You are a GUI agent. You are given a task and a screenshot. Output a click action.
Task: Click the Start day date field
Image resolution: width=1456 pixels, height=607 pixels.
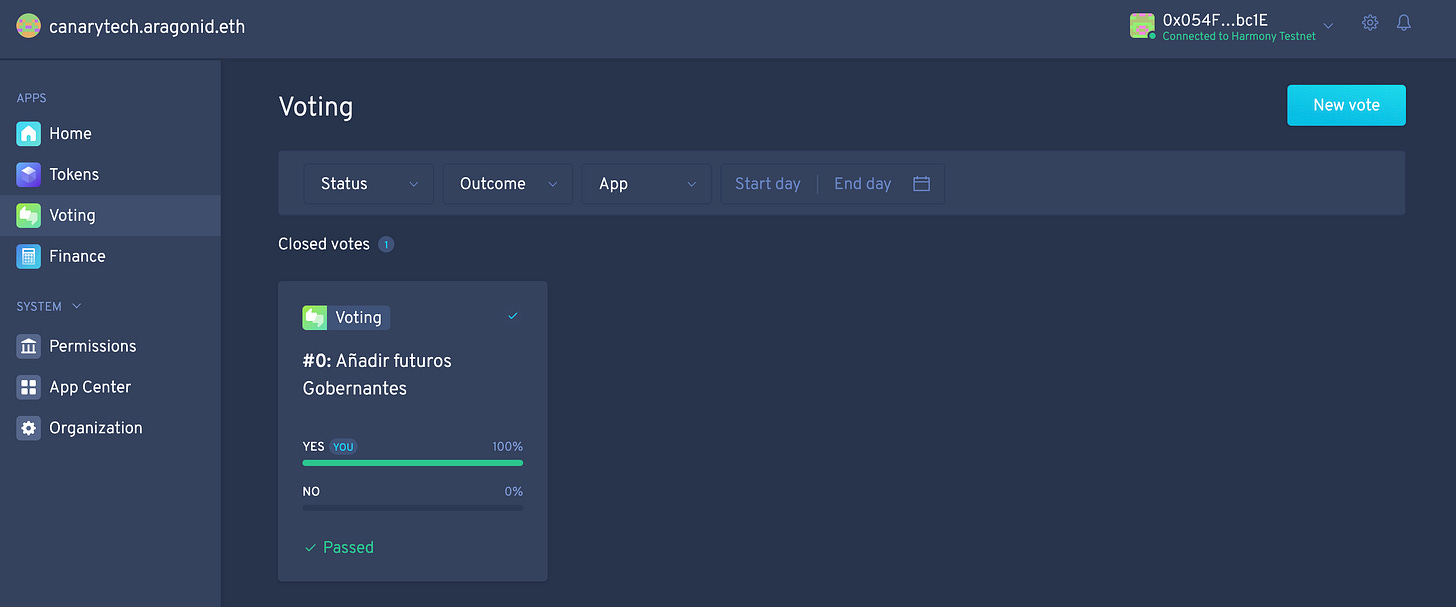(x=768, y=184)
